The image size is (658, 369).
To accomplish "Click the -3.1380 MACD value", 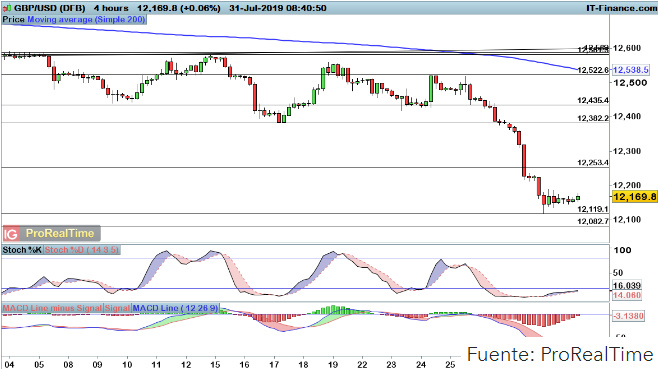I will coord(628,316).
